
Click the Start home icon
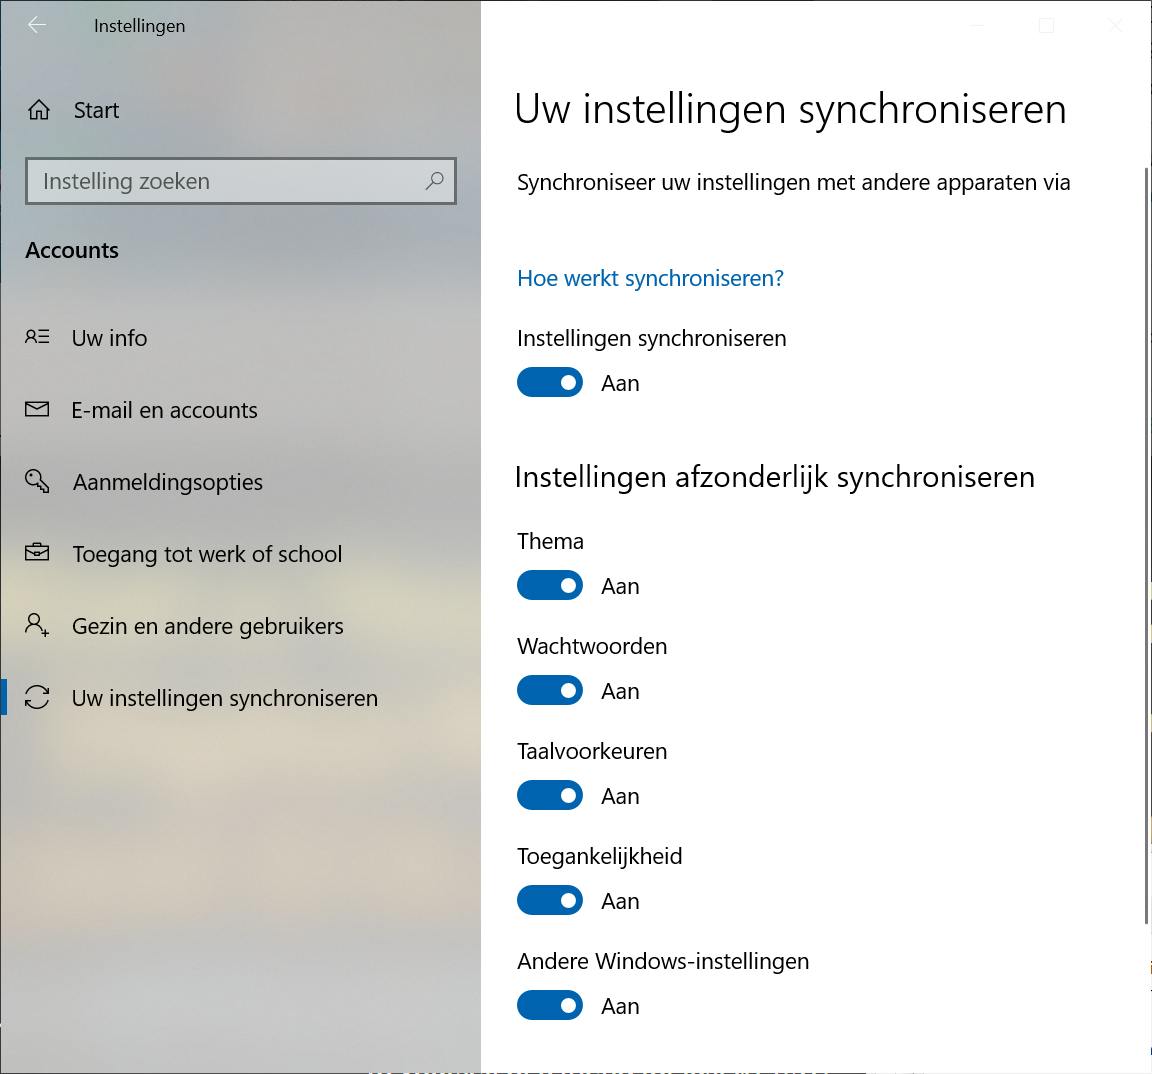click(39, 110)
